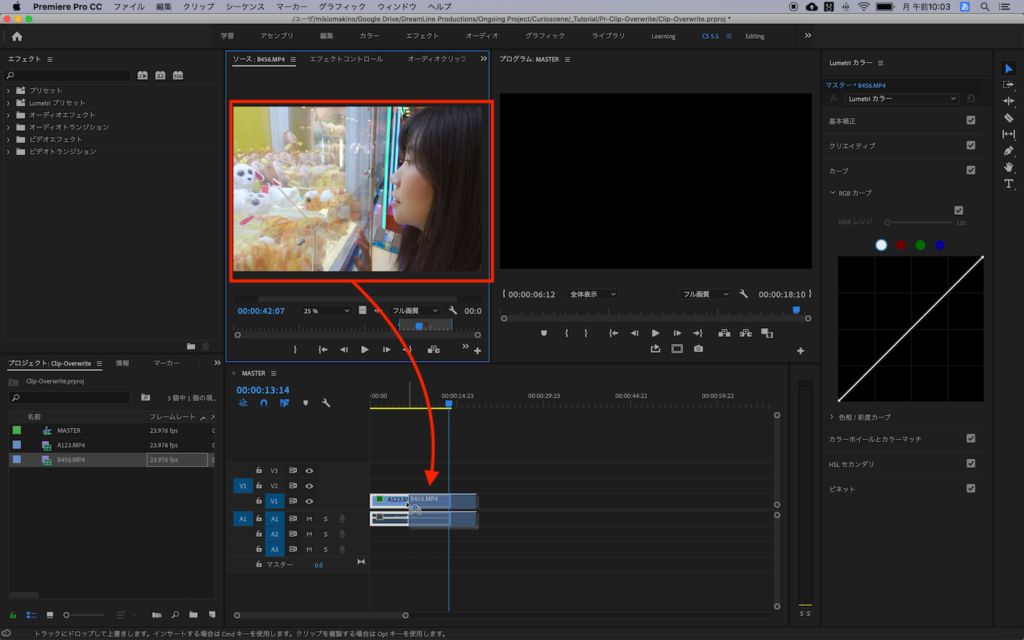The image size is (1024, 640).
Task: Click the Type tool icon on the right edge
Action: tap(1009, 184)
